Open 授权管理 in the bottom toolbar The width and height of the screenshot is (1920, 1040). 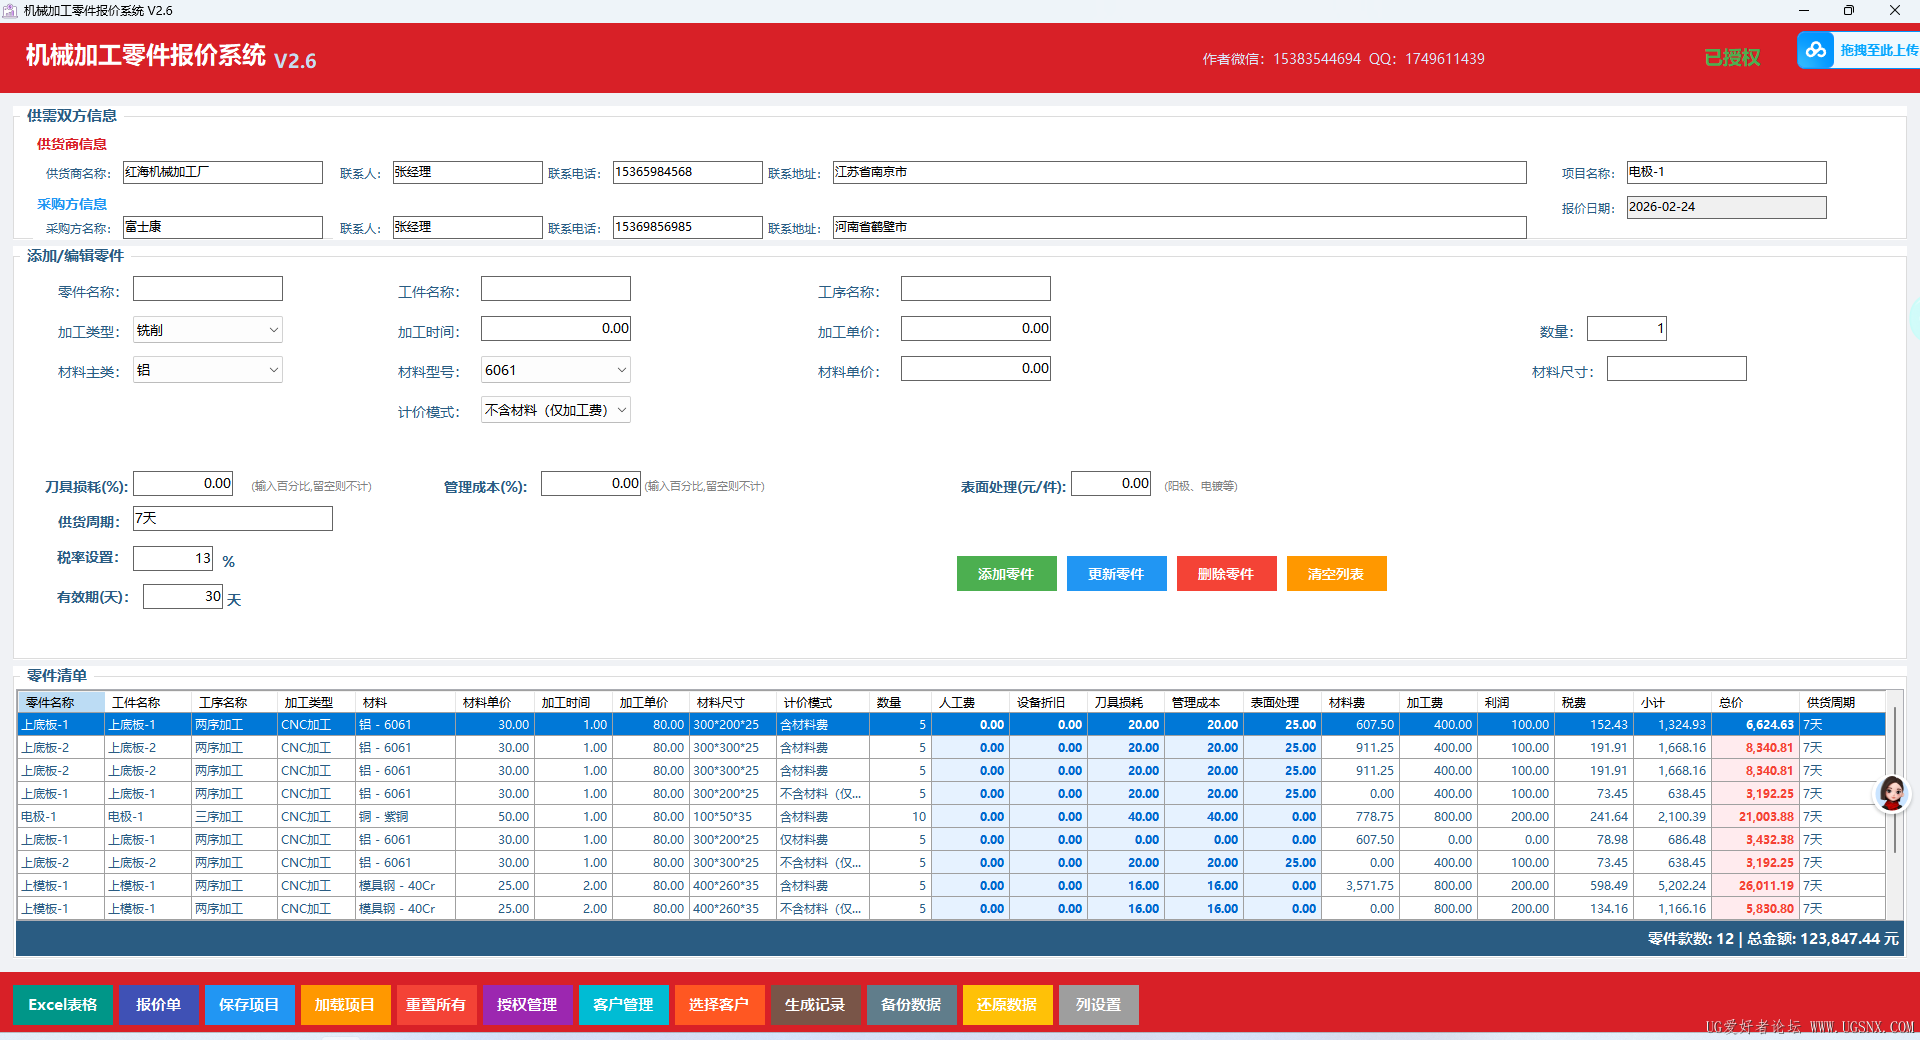pyautogui.click(x=527, y=1005)
